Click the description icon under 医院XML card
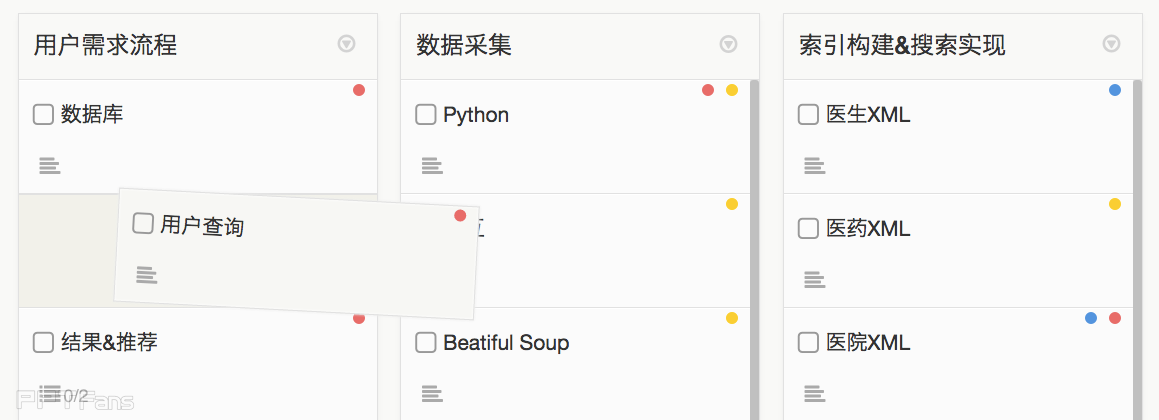The width and height of the screenshot is (1159, 420). pyautogui.click(x=815, y=394)
